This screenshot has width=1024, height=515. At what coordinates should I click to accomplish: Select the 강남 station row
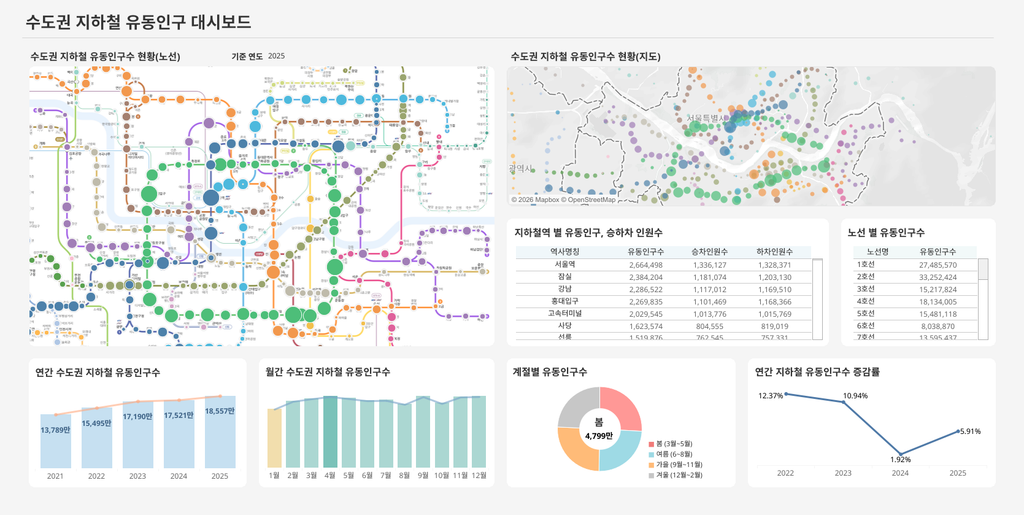coord(663,289)
